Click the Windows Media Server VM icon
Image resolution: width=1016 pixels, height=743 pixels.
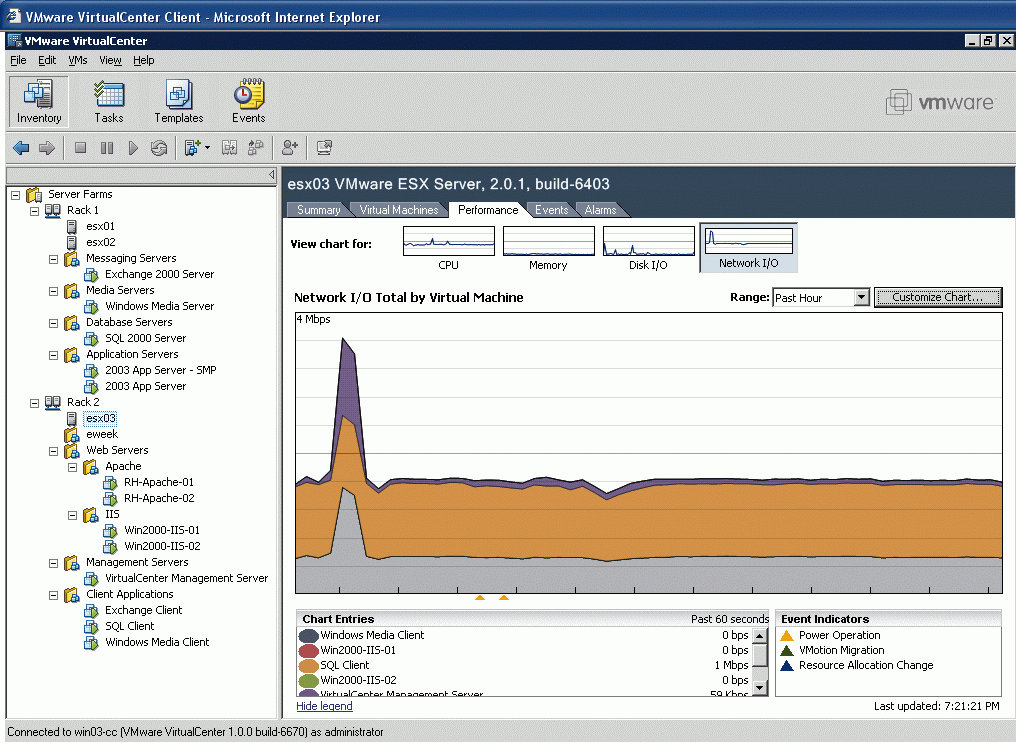(91, 306)
